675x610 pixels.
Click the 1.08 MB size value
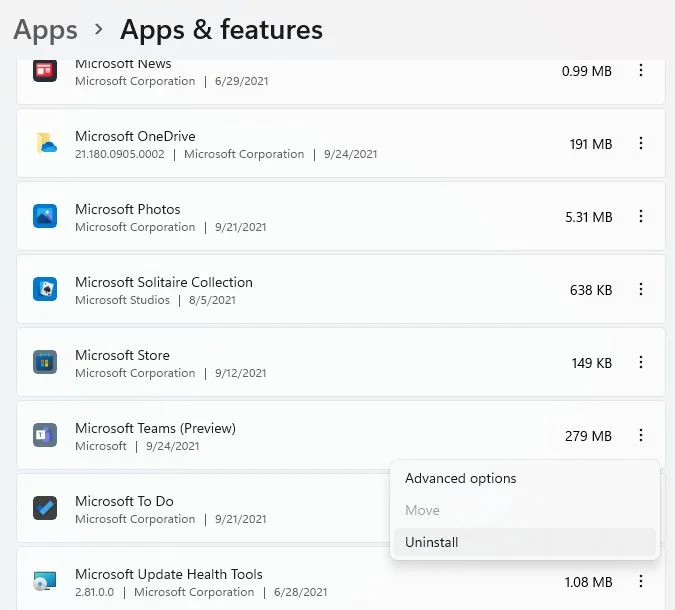pos(588,582)
